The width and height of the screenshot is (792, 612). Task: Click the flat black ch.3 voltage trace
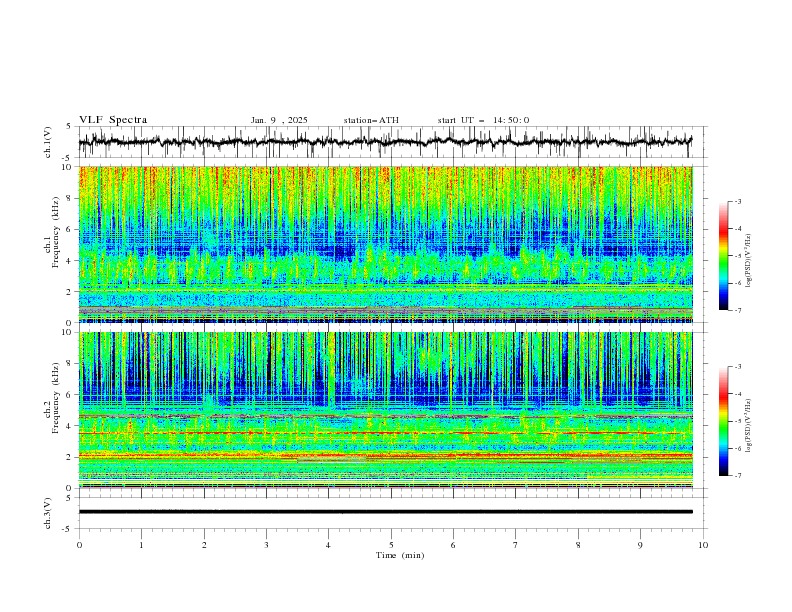click(x=385, y=512)
